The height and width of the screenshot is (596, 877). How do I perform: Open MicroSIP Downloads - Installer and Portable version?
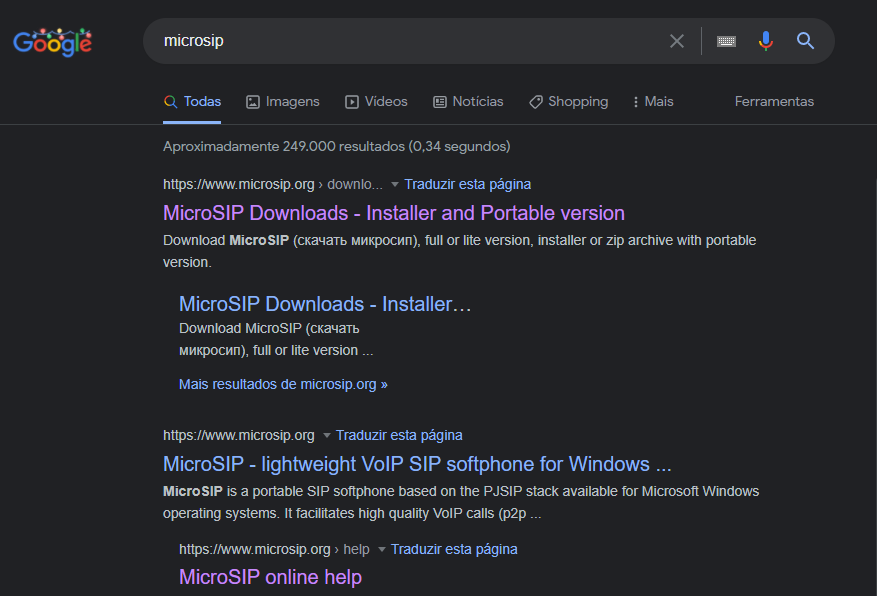point(393,213)
